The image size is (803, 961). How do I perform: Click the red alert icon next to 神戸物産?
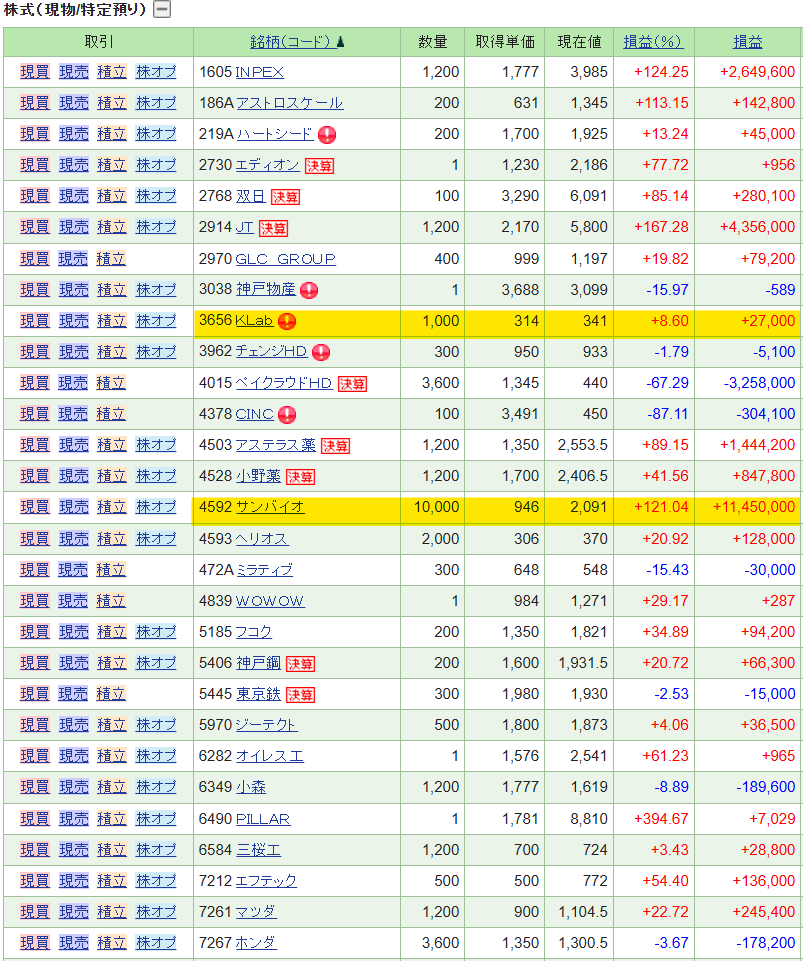310,290
